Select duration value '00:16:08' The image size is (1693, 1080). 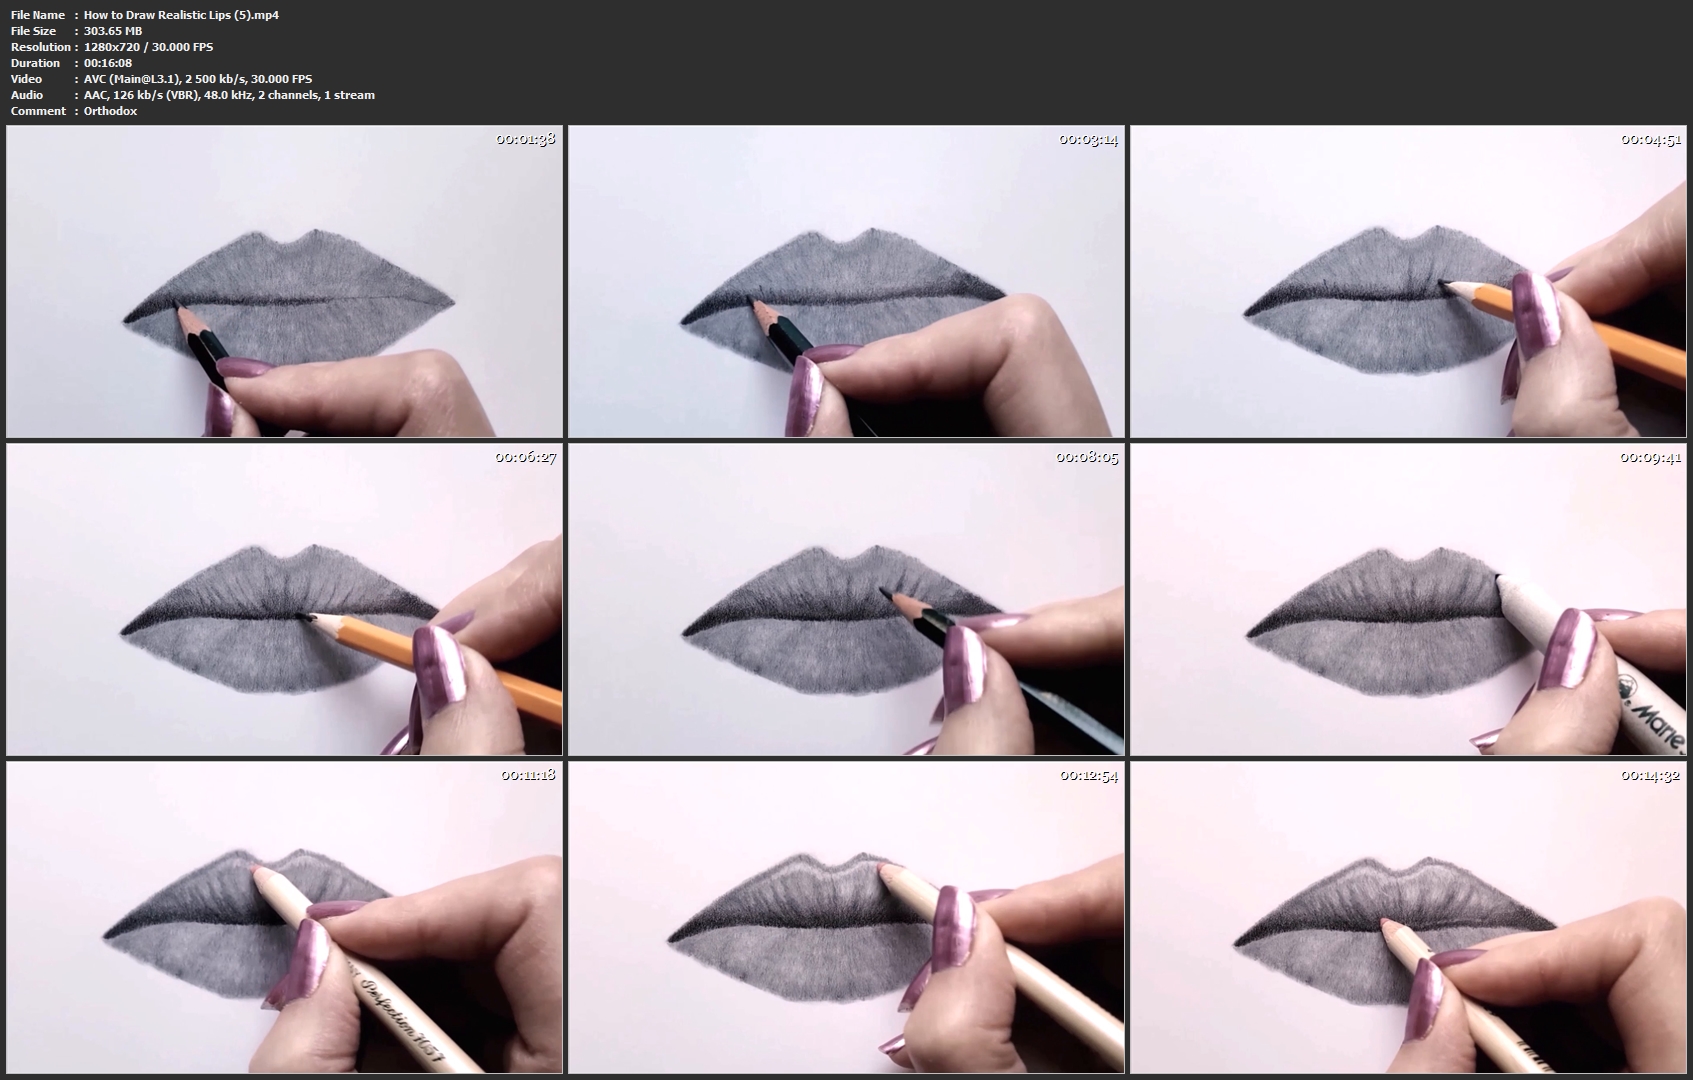(x=108, y=63)
